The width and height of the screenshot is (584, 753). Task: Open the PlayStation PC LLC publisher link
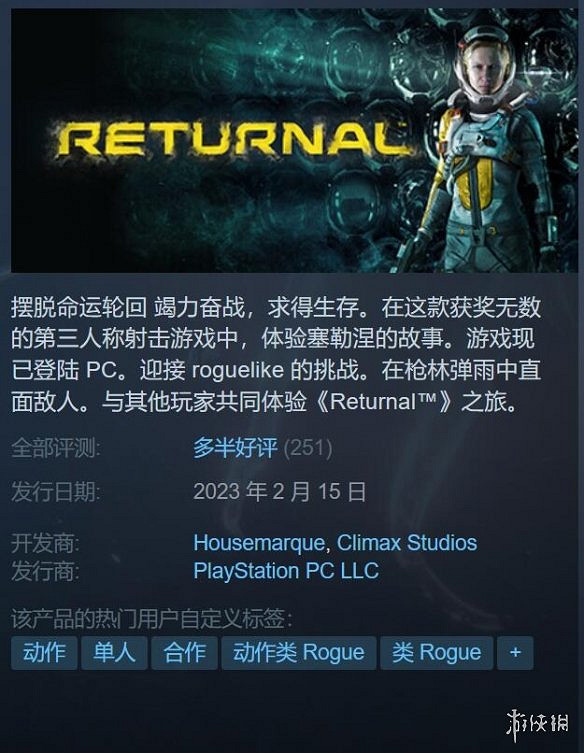[286, 571]
